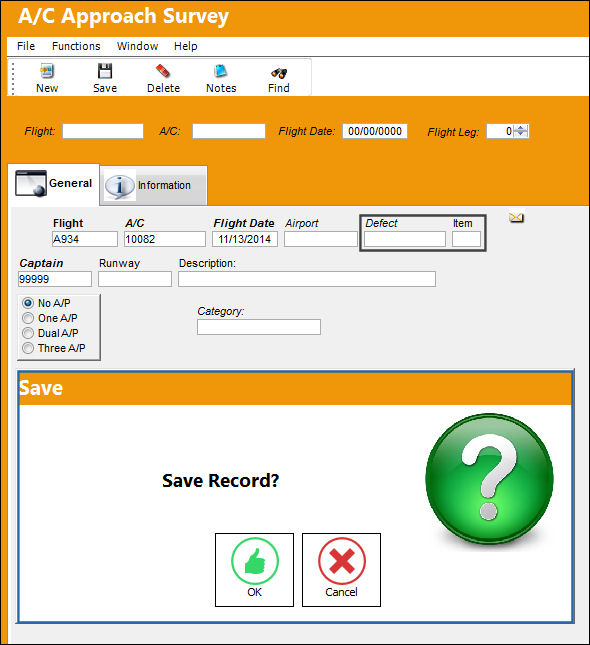Click the Flight Date field 11/13/2014
590x645 pixels.
[245, 239]
